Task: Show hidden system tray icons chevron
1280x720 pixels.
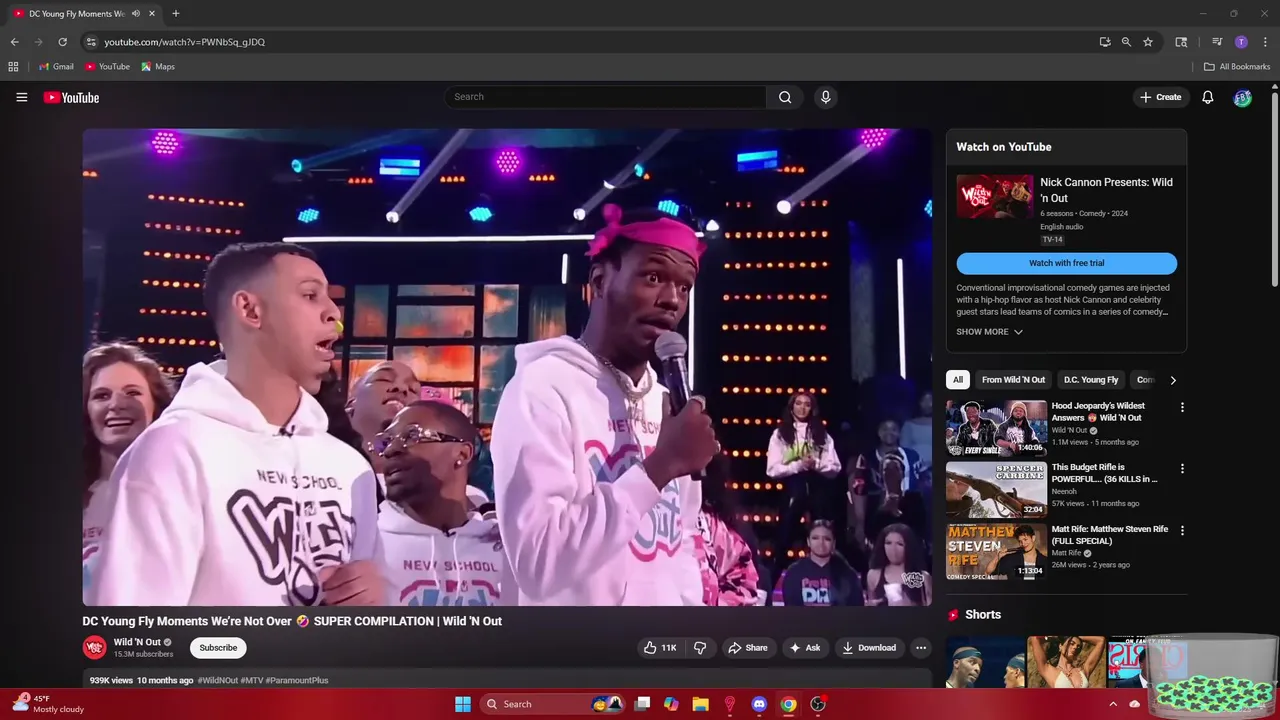Action: coord(1113,704)
